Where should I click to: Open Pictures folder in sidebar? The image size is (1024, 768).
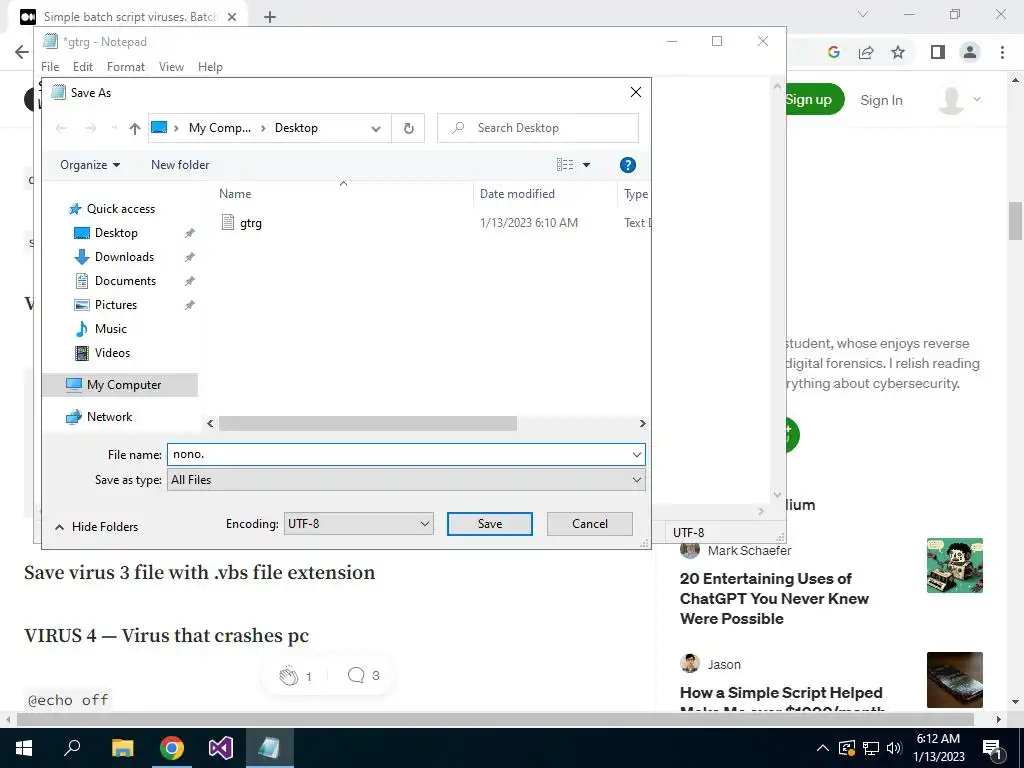click(116, 305)
